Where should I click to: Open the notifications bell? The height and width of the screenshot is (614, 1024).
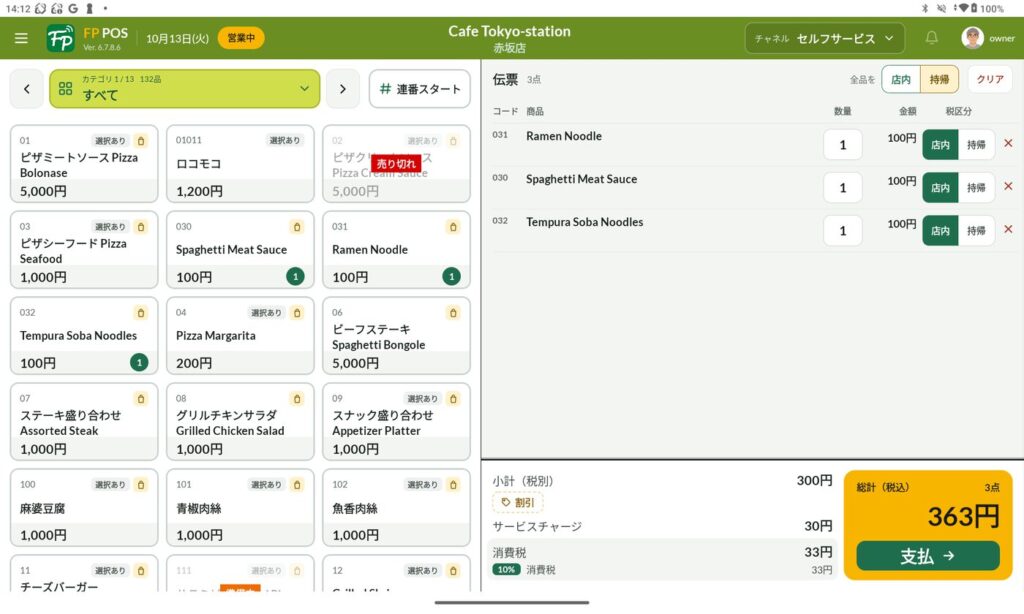932,38
